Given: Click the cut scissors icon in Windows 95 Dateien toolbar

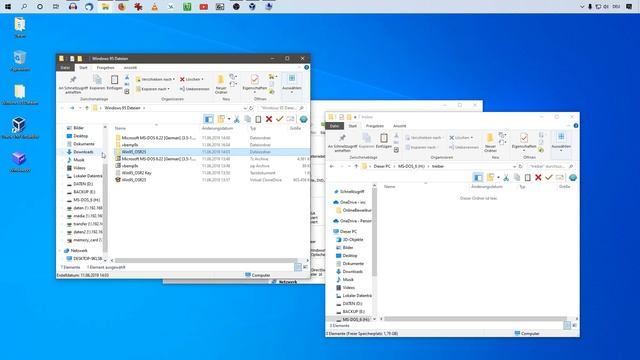Looking at the screenshot, I should coord(237,119).
